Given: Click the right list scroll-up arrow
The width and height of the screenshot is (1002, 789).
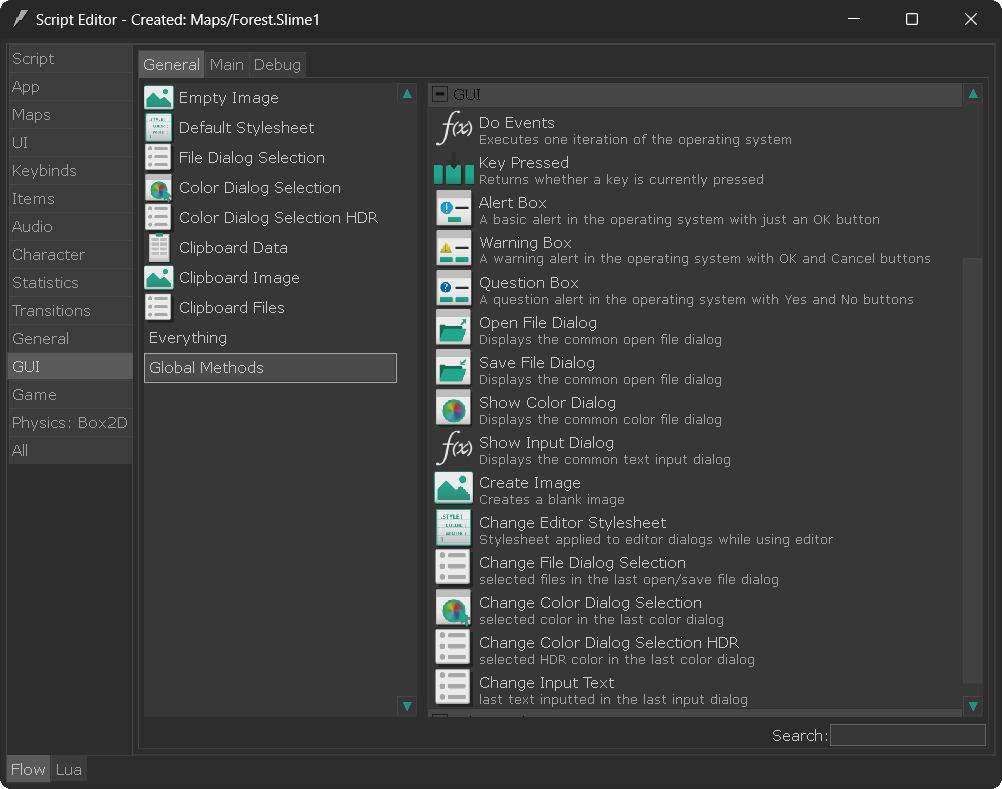Looking at the screenshot, I should 973,95.
